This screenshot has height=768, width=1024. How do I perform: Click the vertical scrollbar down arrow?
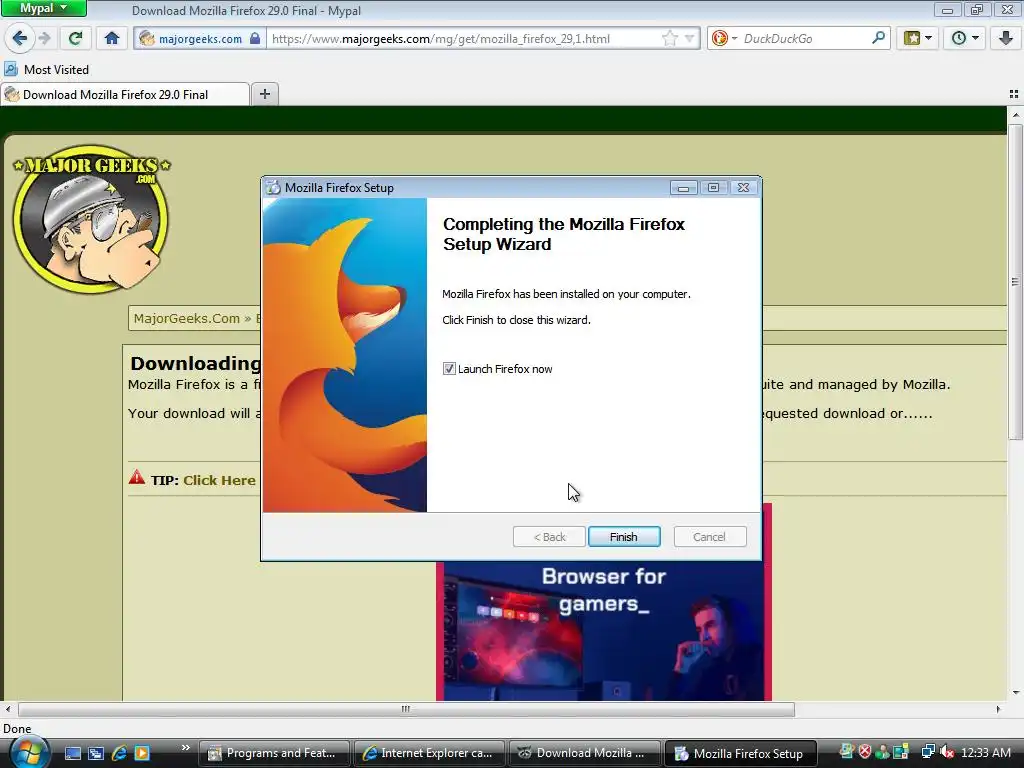(1016, 693)
